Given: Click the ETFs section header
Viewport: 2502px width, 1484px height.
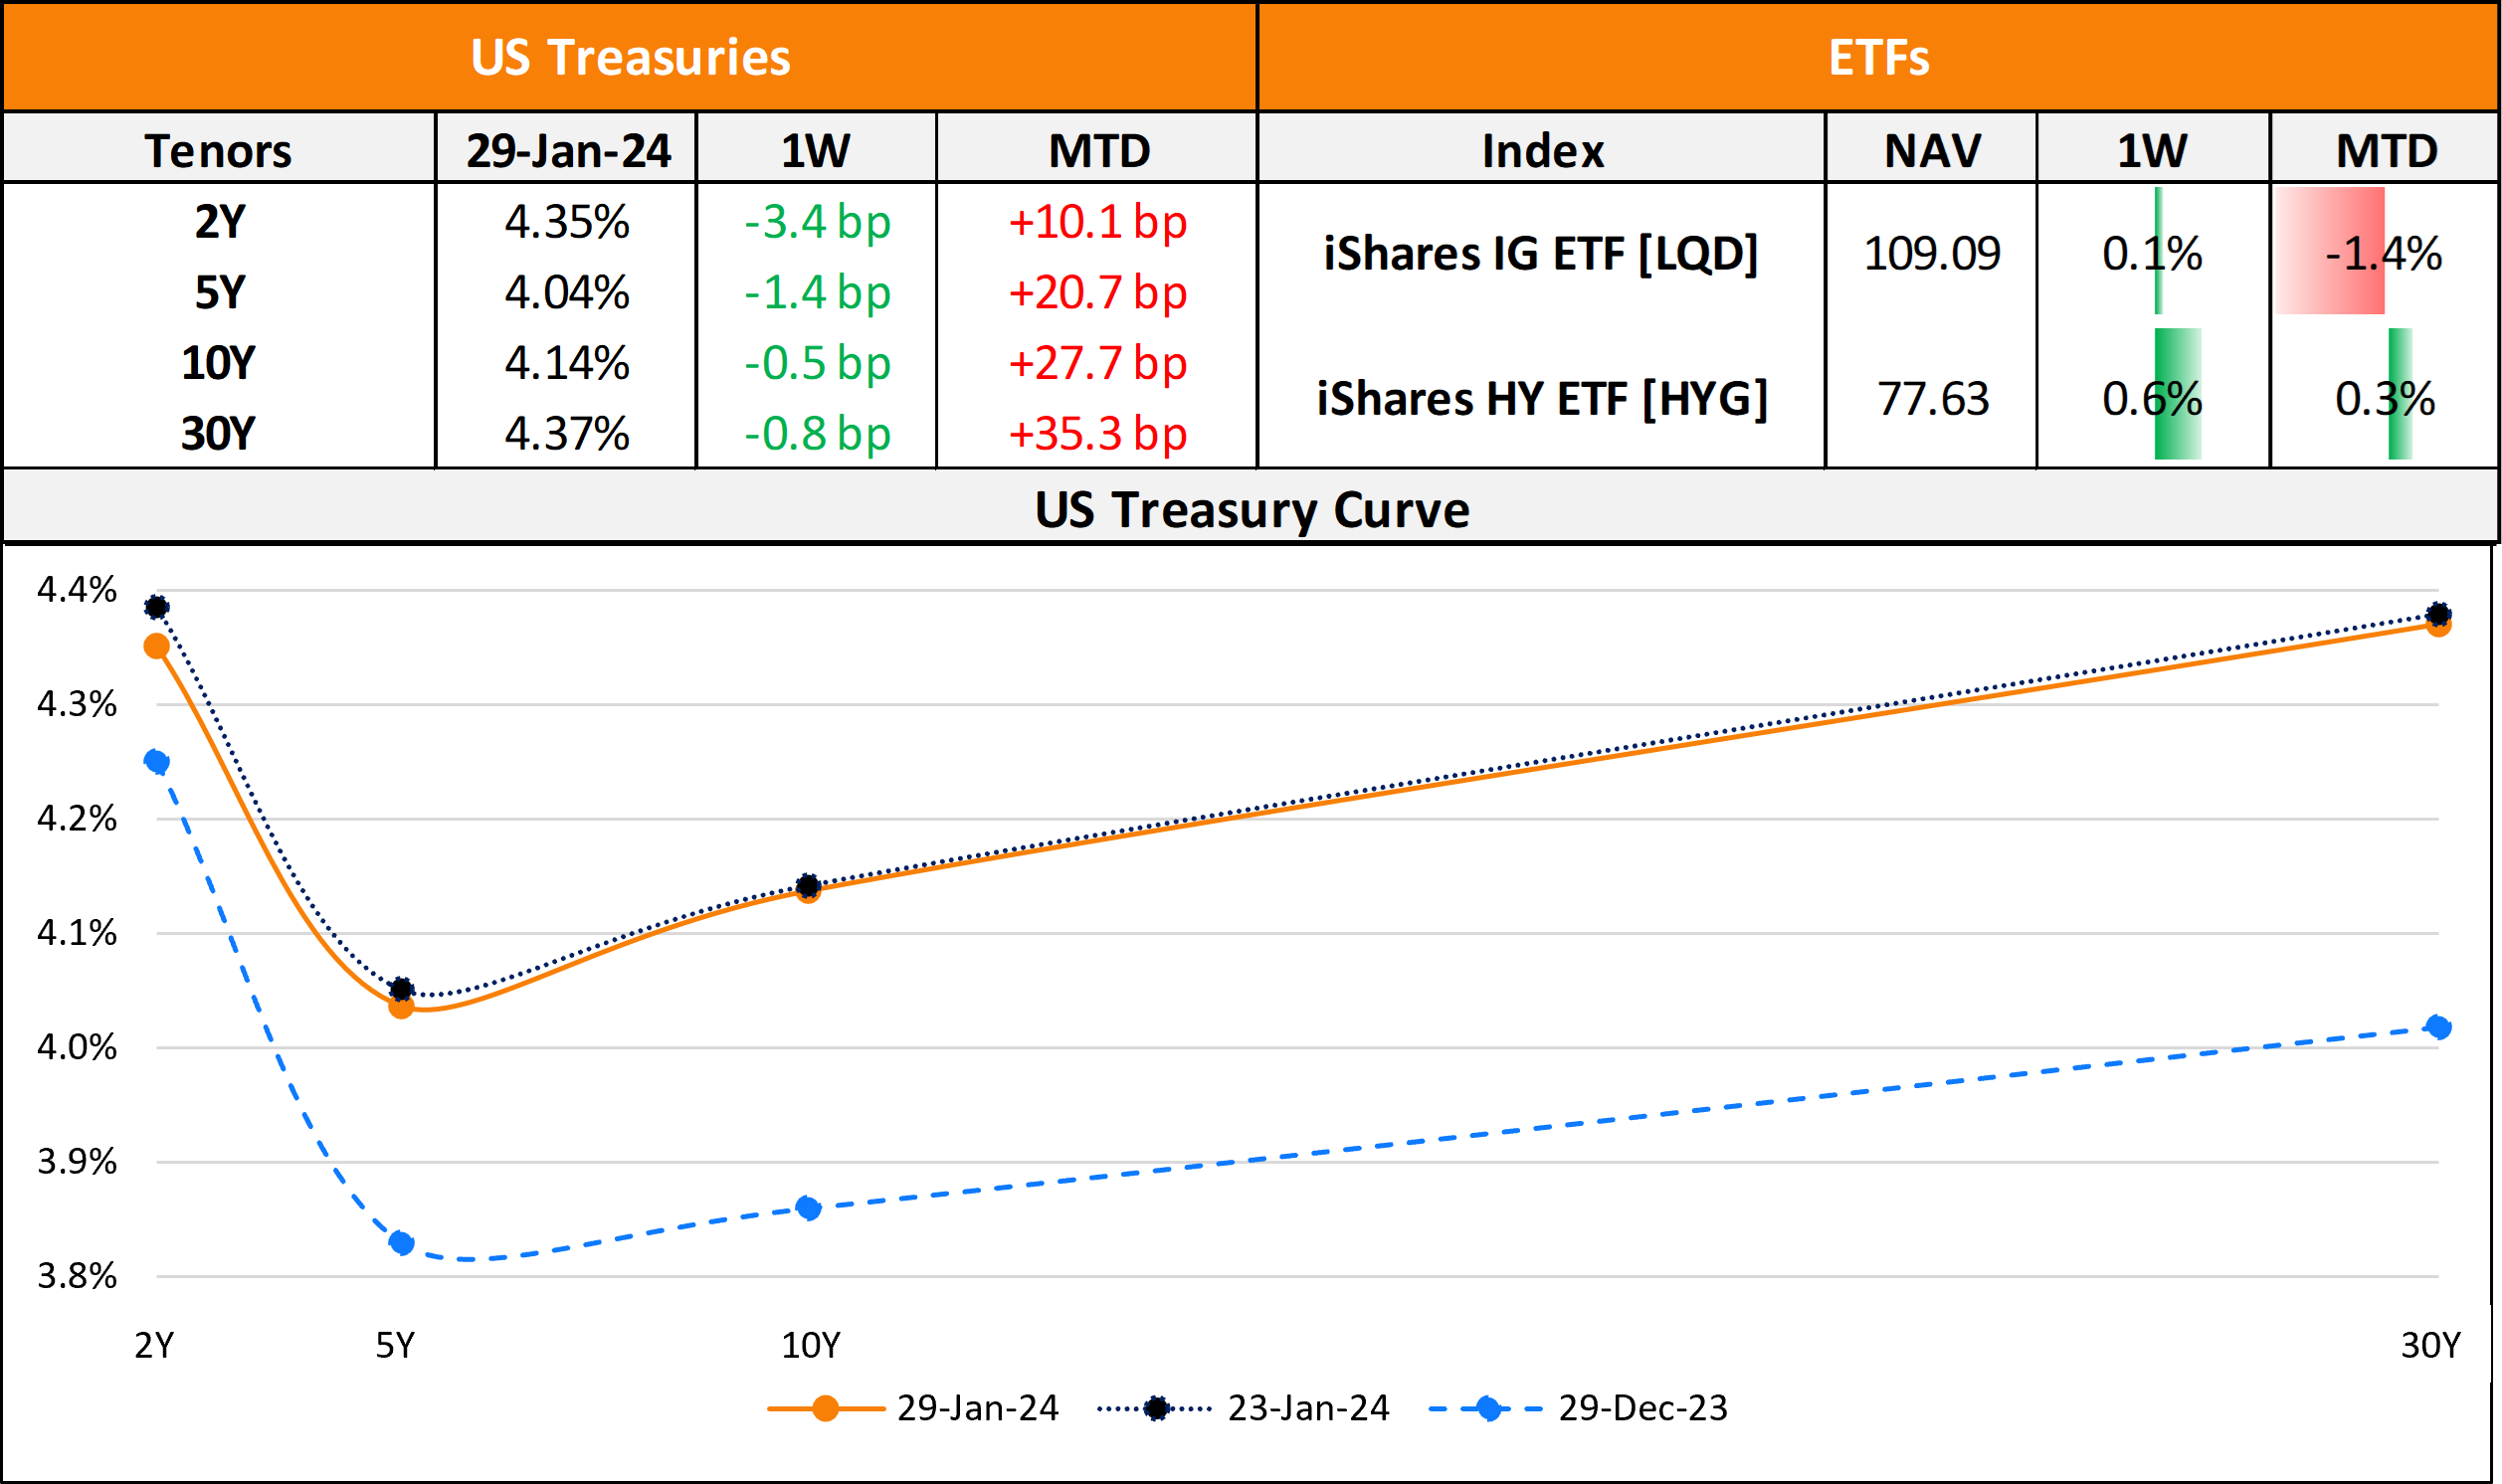Looking at the screenshot, I should click(x=1878, y=57).
